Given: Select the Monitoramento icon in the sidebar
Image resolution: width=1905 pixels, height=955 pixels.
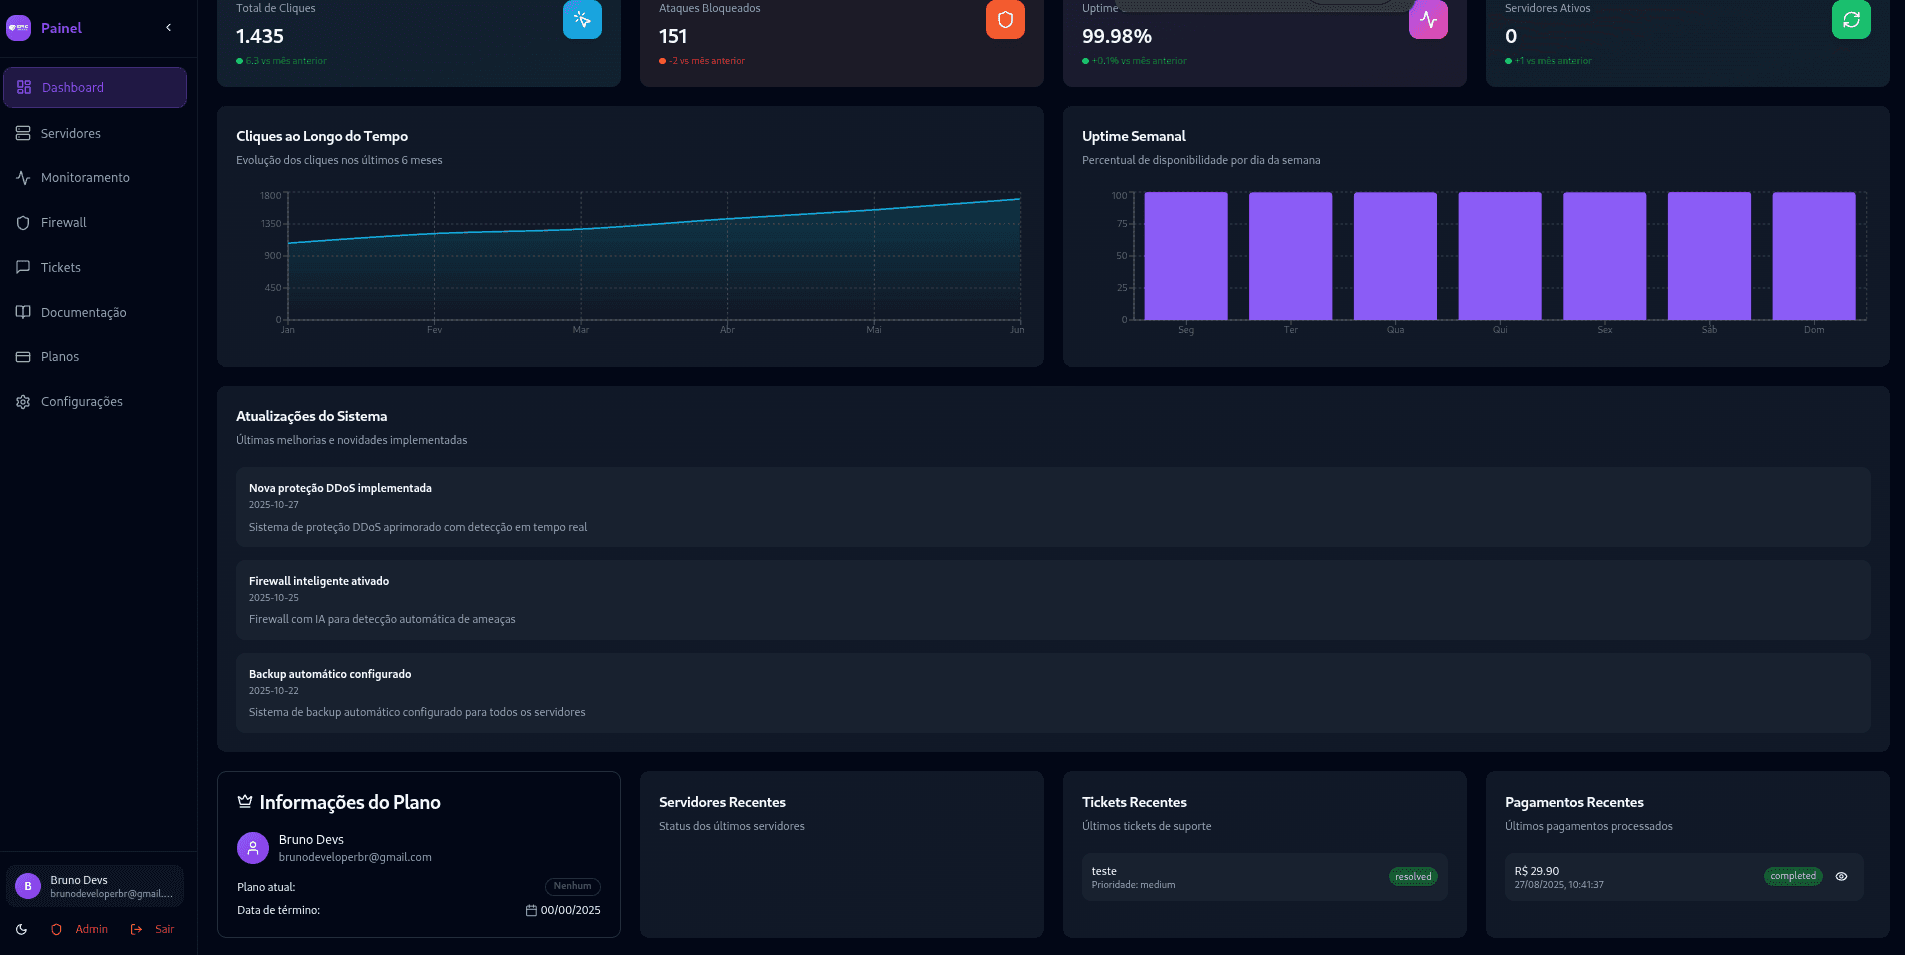Looking at the screenshot, I should pos(23,177).
